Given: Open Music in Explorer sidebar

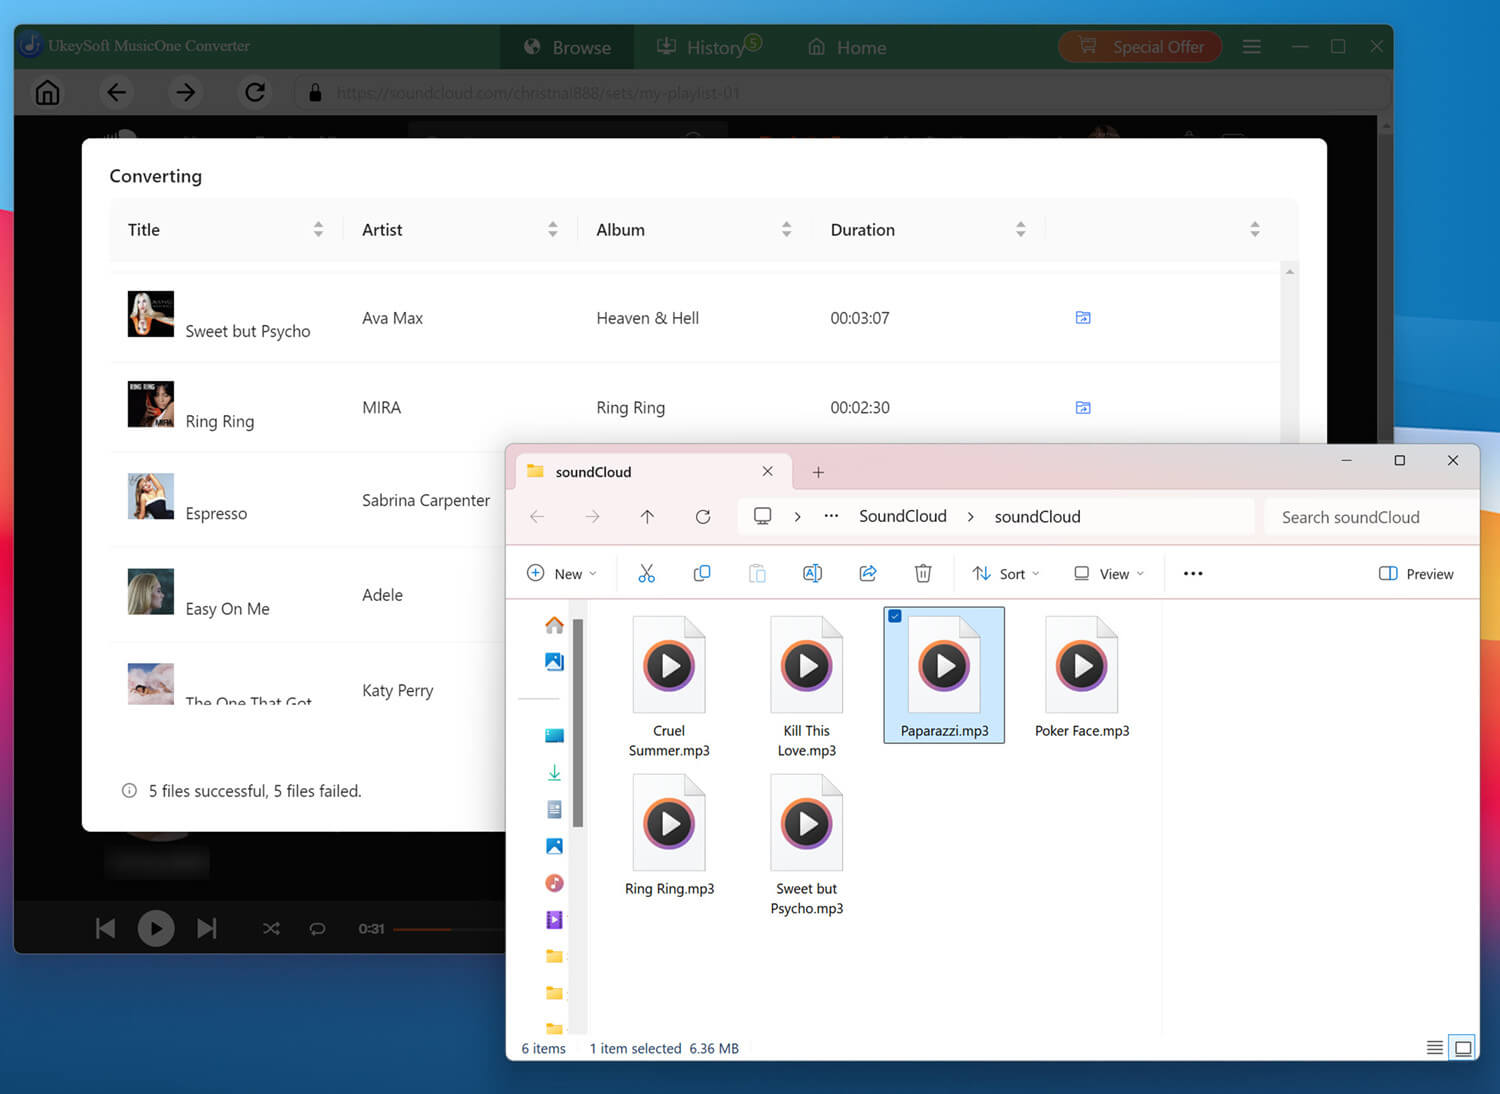Looking at the screenshot, I should point(554,883).
